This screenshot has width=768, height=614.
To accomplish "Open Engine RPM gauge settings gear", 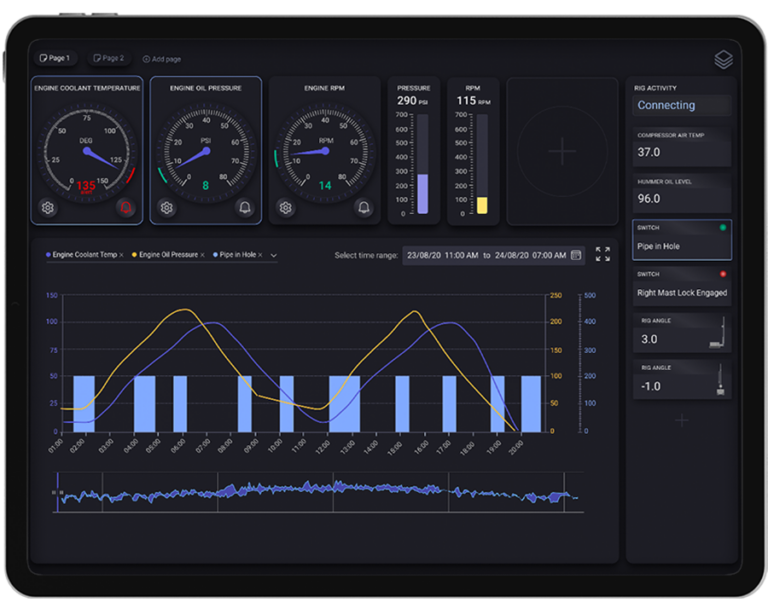I will click(x=285, y=208).
